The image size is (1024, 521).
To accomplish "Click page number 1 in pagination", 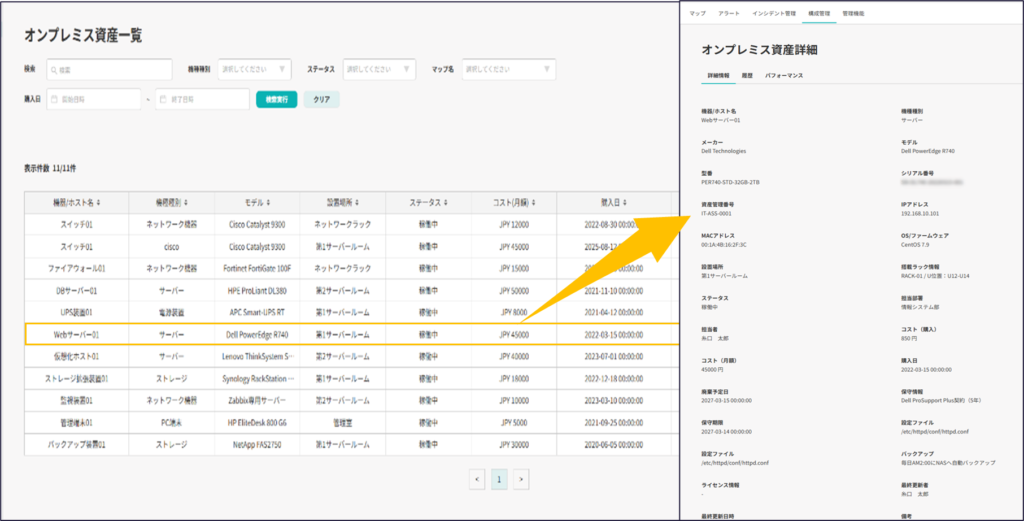I will point(499,479).
